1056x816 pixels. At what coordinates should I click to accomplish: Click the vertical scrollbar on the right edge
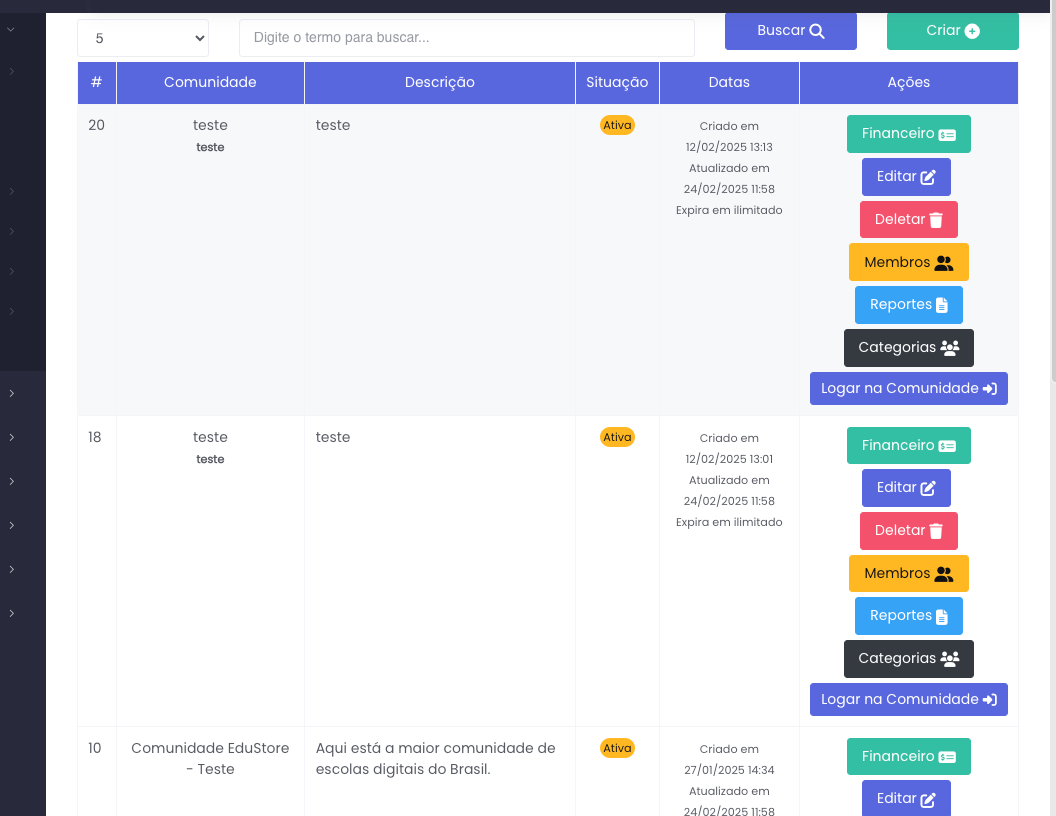click(x=1051, y=200)
